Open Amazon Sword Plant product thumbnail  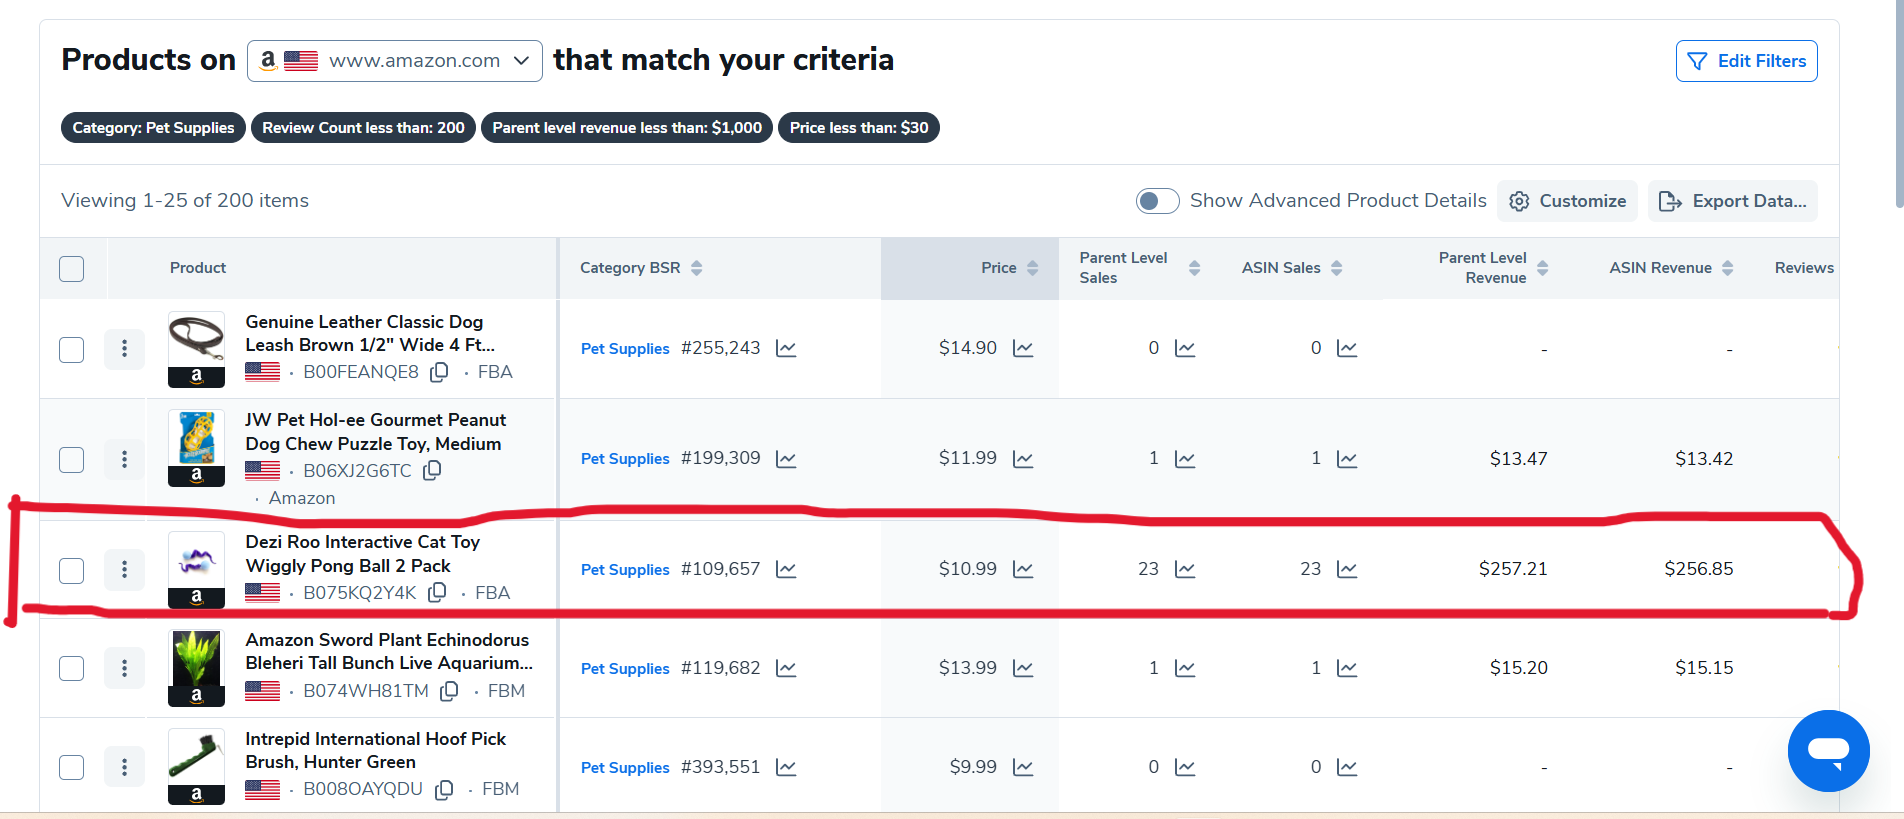point(196,668)
